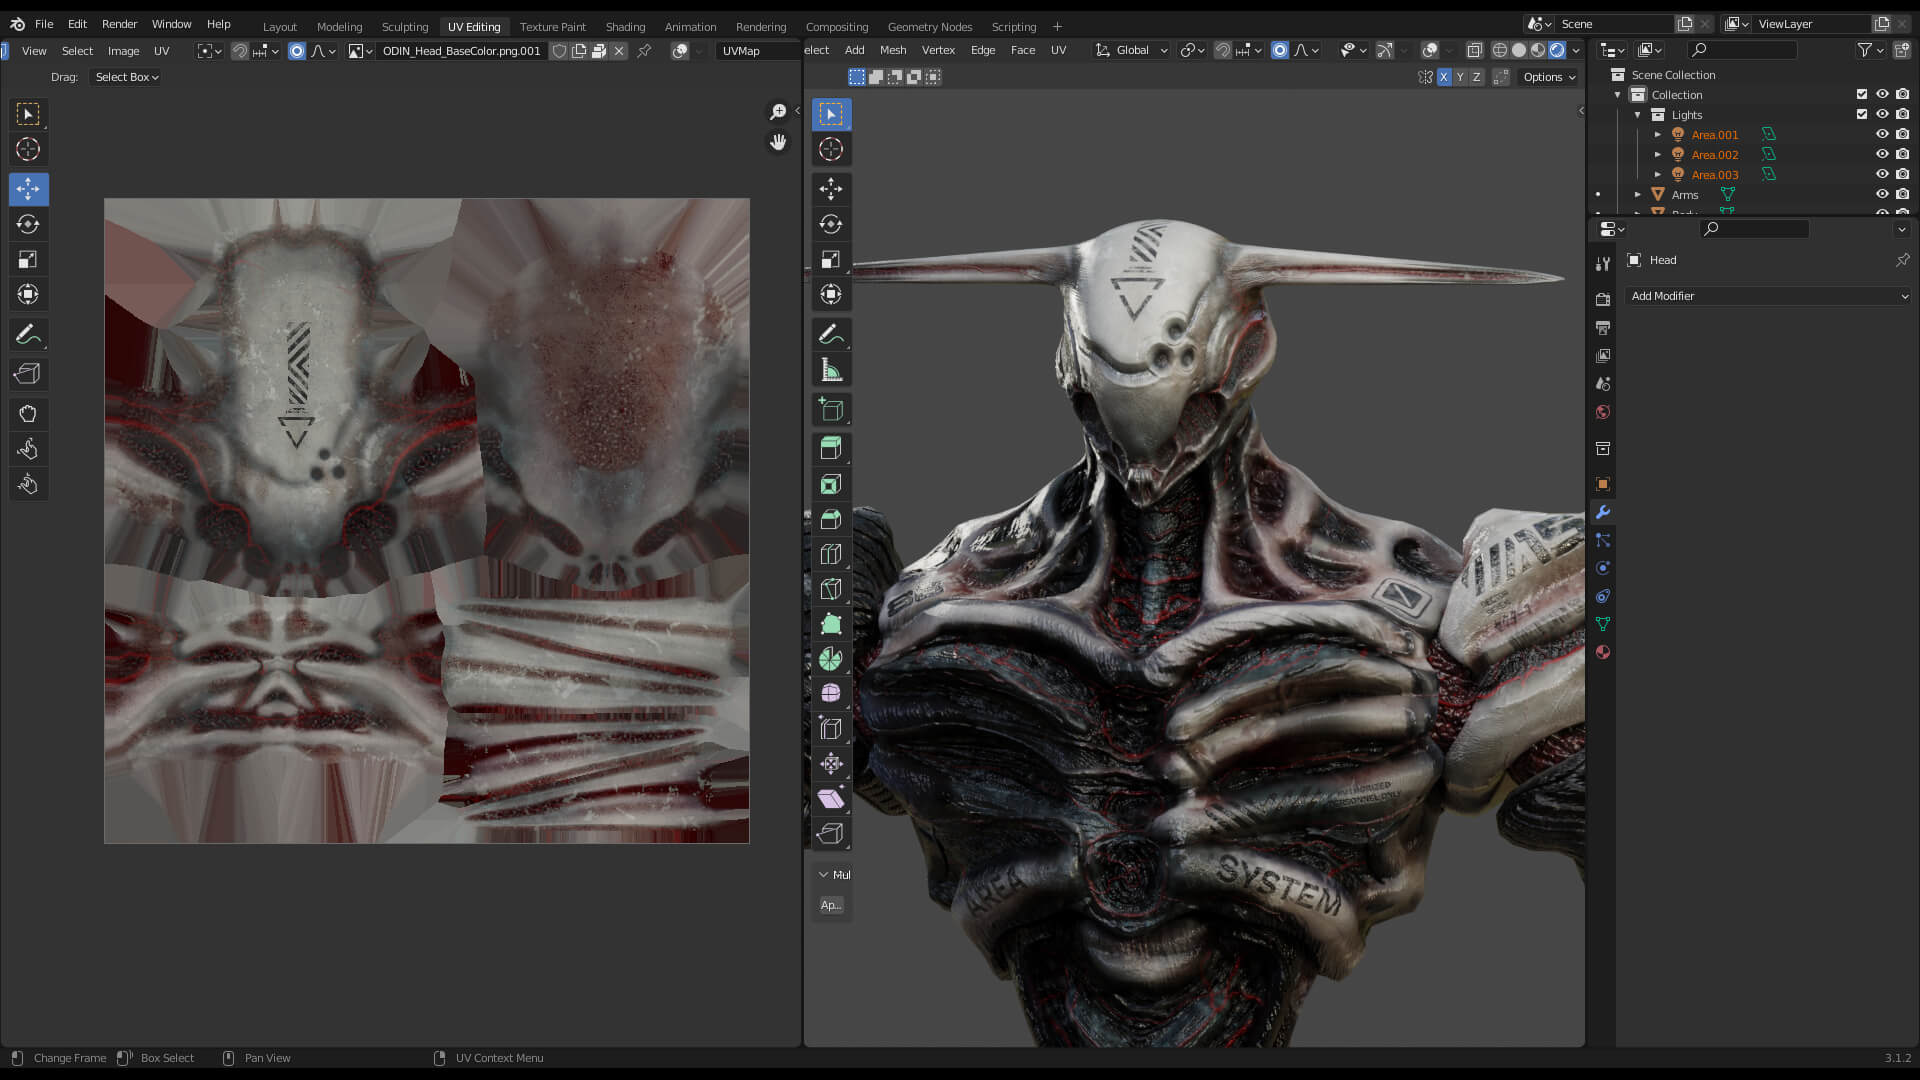The image size is (1920, 1080).
Task: Click the UV editor zoom magnifier icon
Action: pos(778,112)
